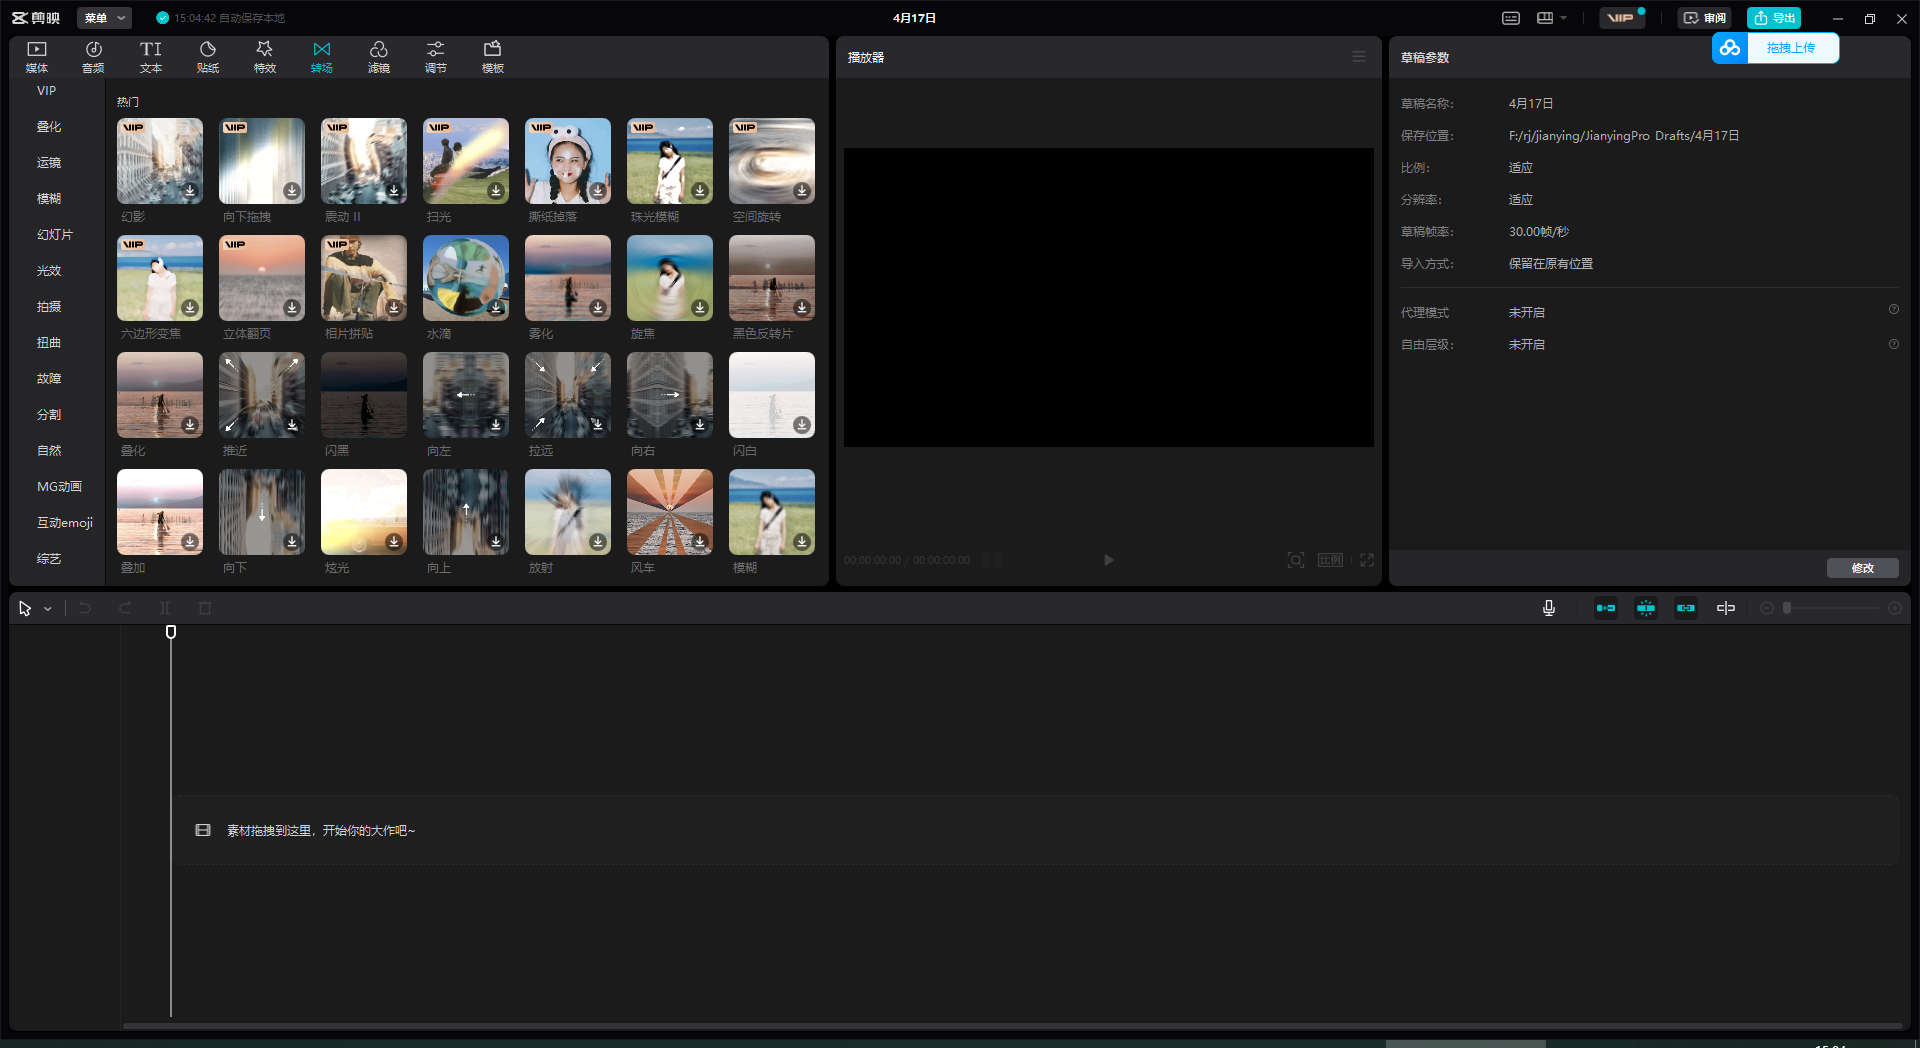Open the 菜单 menu dropdown

point(104,18)
